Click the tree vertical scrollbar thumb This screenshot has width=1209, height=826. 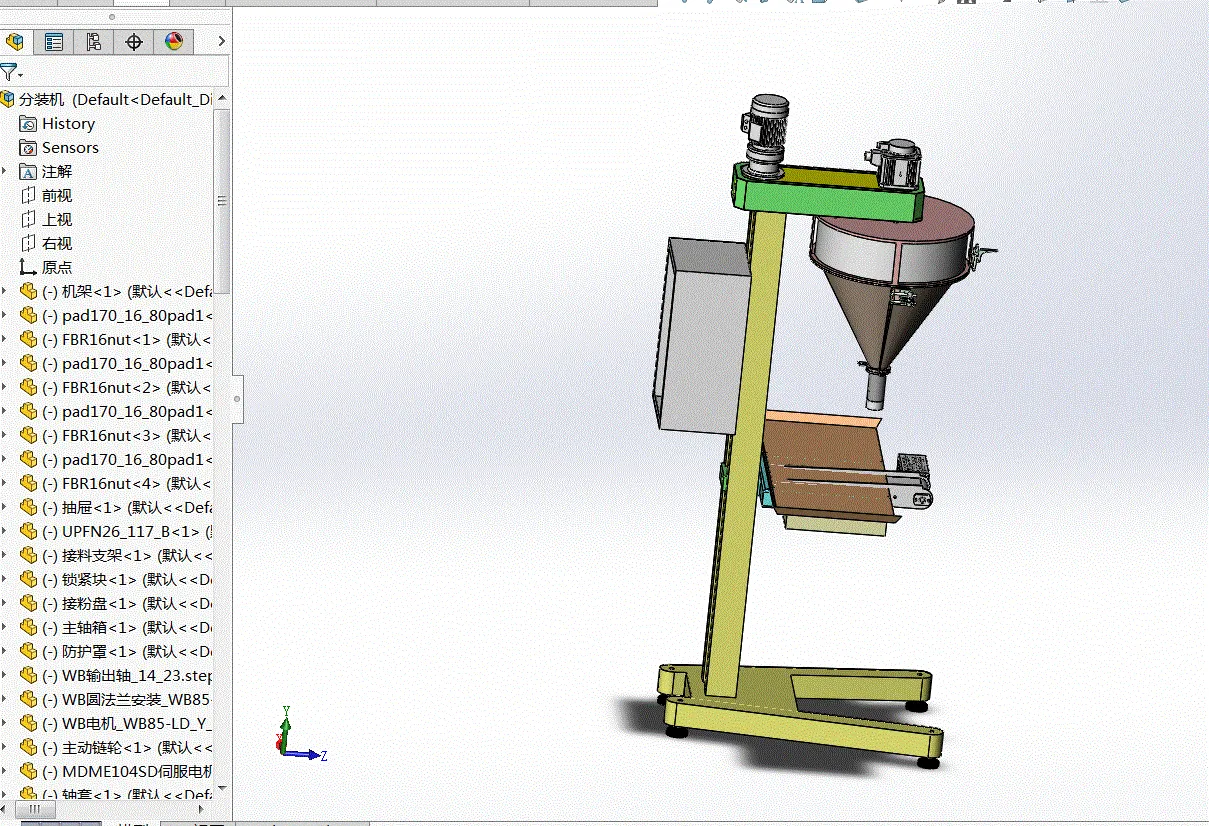[222, 201]
